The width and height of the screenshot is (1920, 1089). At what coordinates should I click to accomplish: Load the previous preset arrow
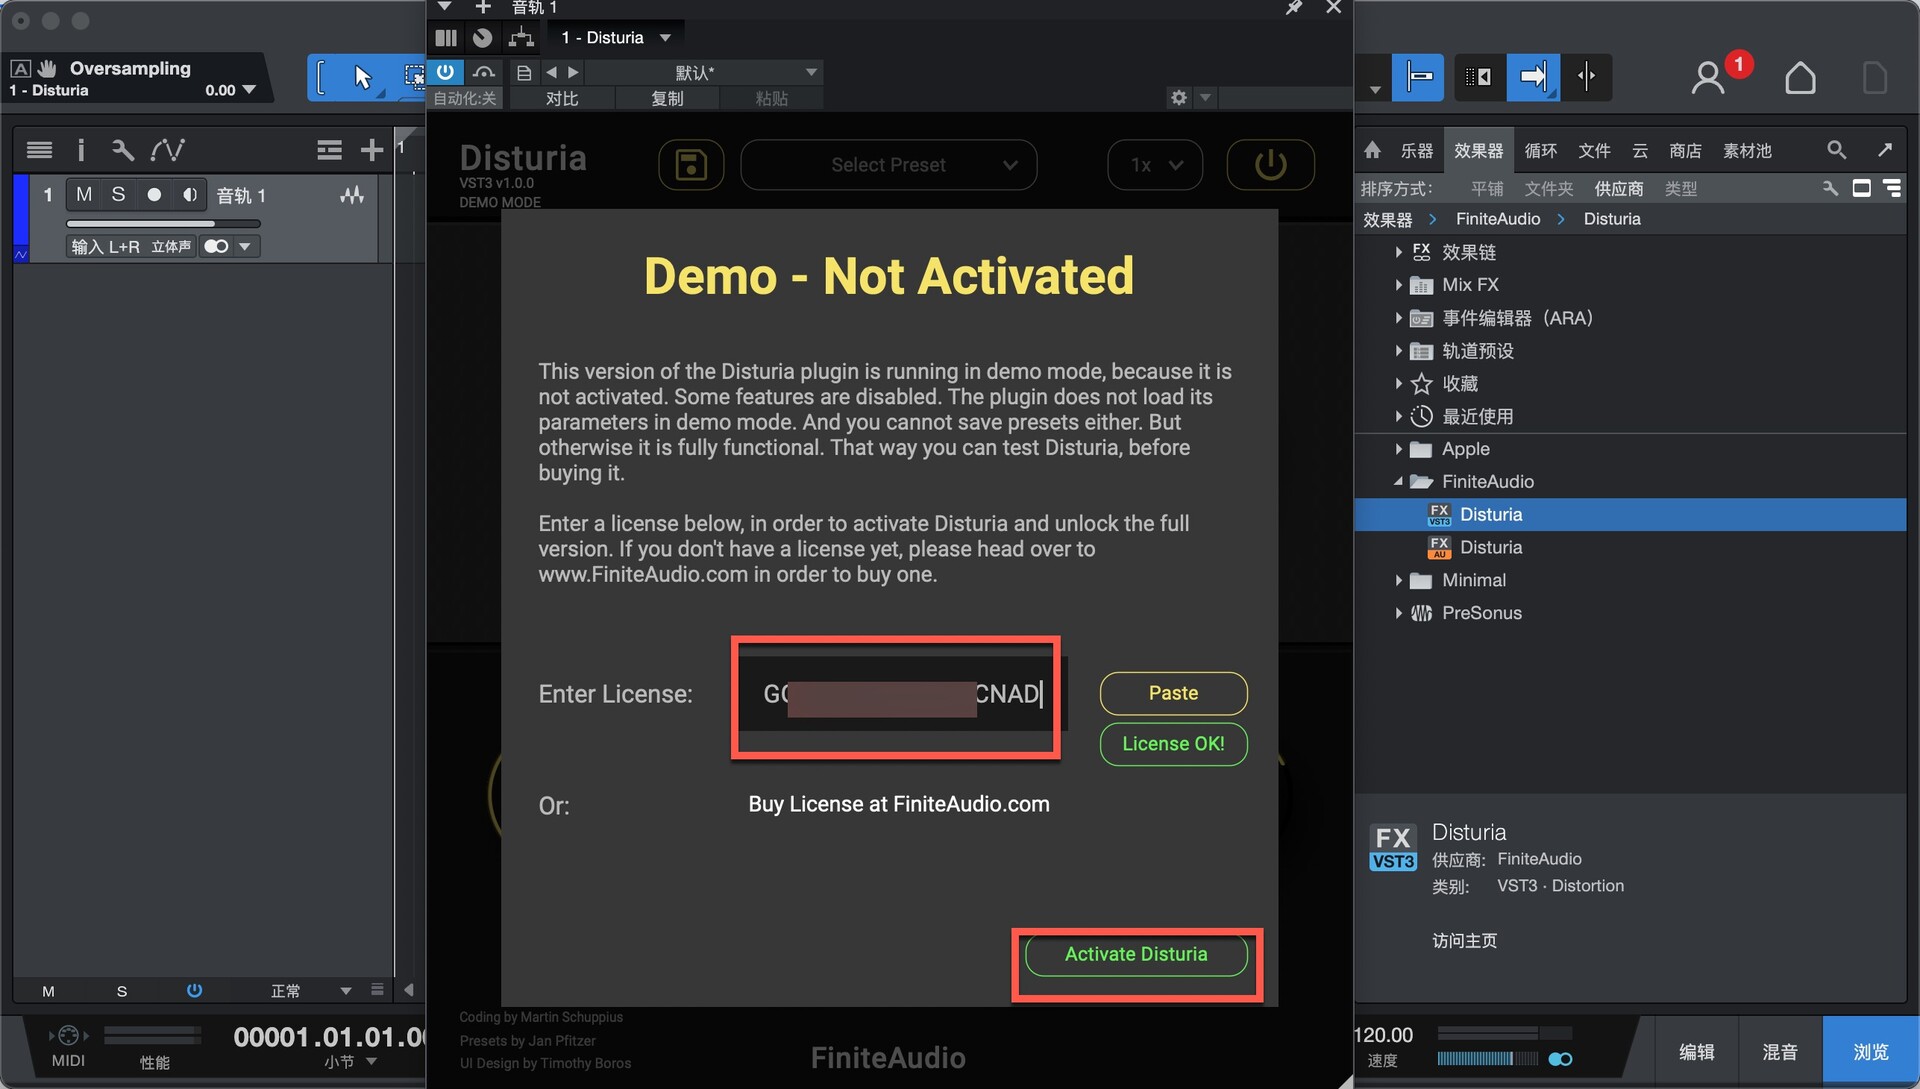(x=551, y=73)
